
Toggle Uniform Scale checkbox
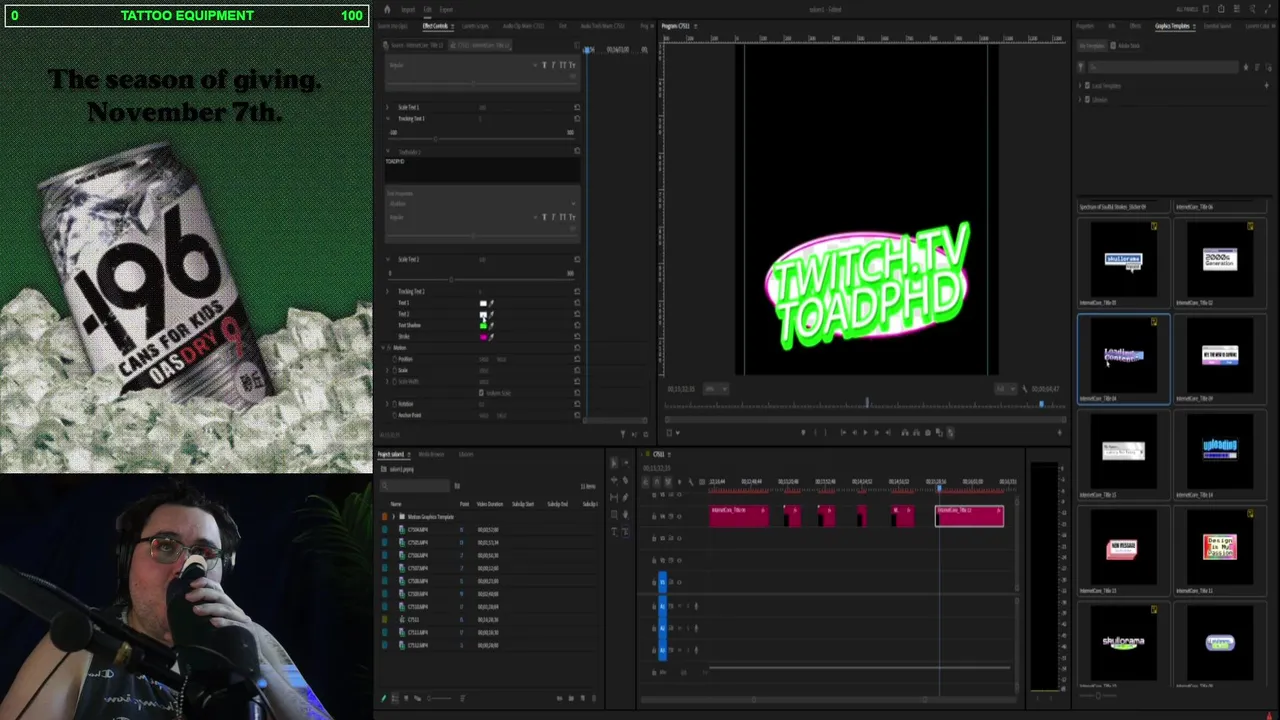tap(482, 393)
